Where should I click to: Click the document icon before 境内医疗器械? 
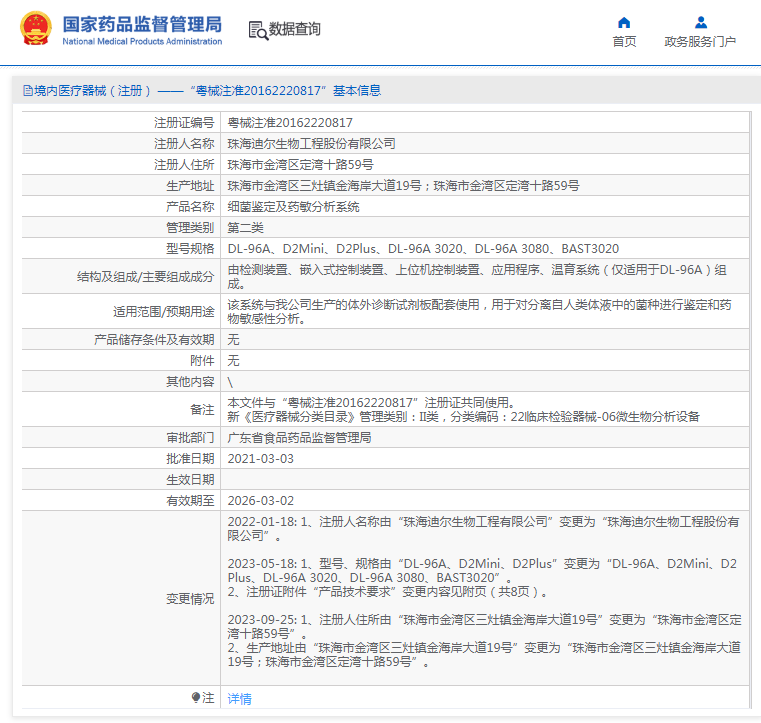click(28, 91)
